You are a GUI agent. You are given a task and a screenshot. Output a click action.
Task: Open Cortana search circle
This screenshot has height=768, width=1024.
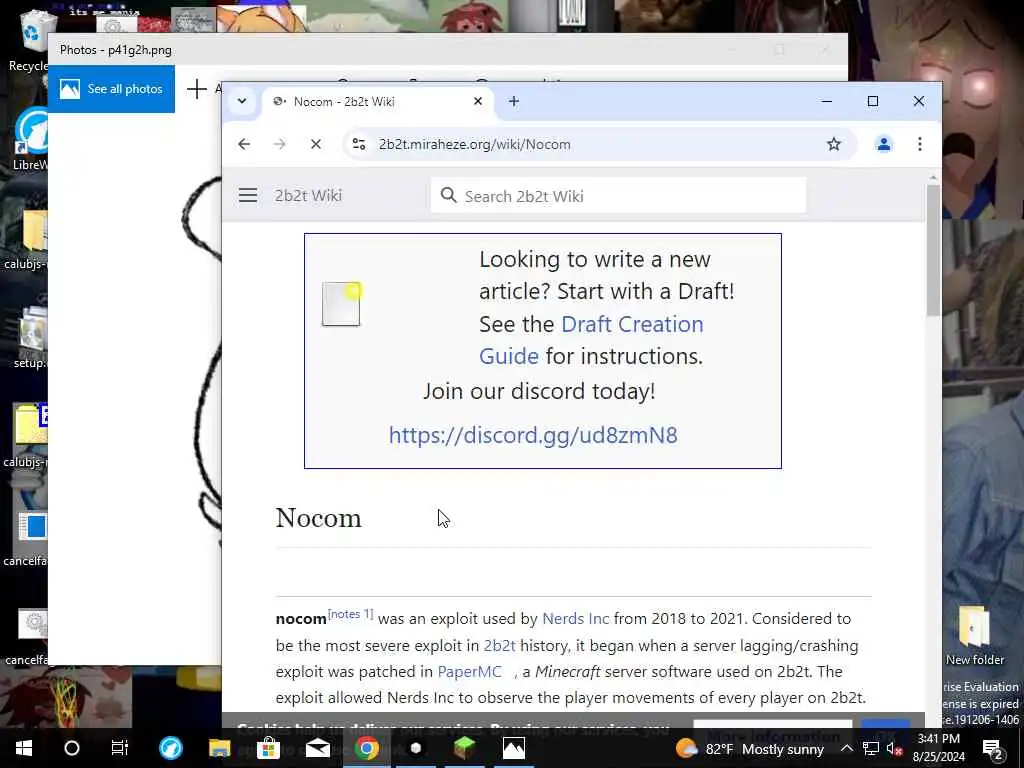tap(72, 748)
